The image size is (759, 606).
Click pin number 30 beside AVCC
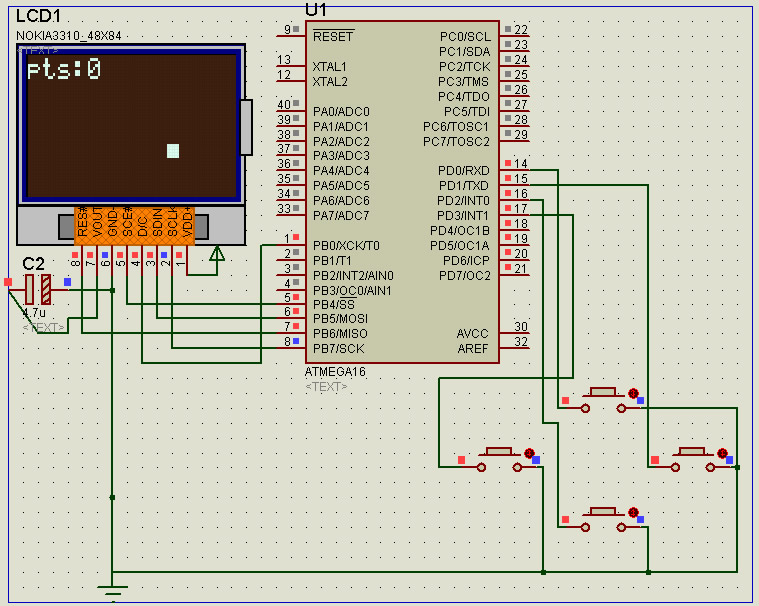tap(521, 327)
